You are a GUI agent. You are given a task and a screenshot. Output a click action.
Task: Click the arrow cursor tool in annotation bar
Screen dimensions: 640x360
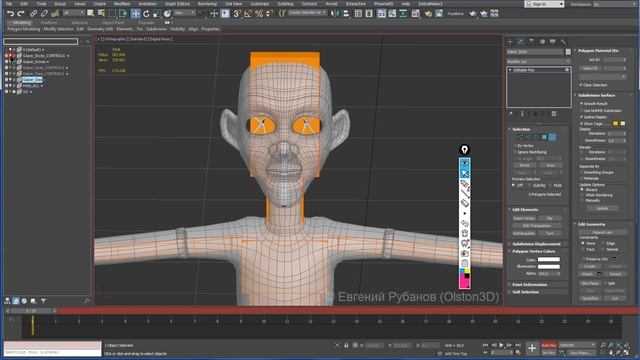pyautogui.click(x=464, y=173)
